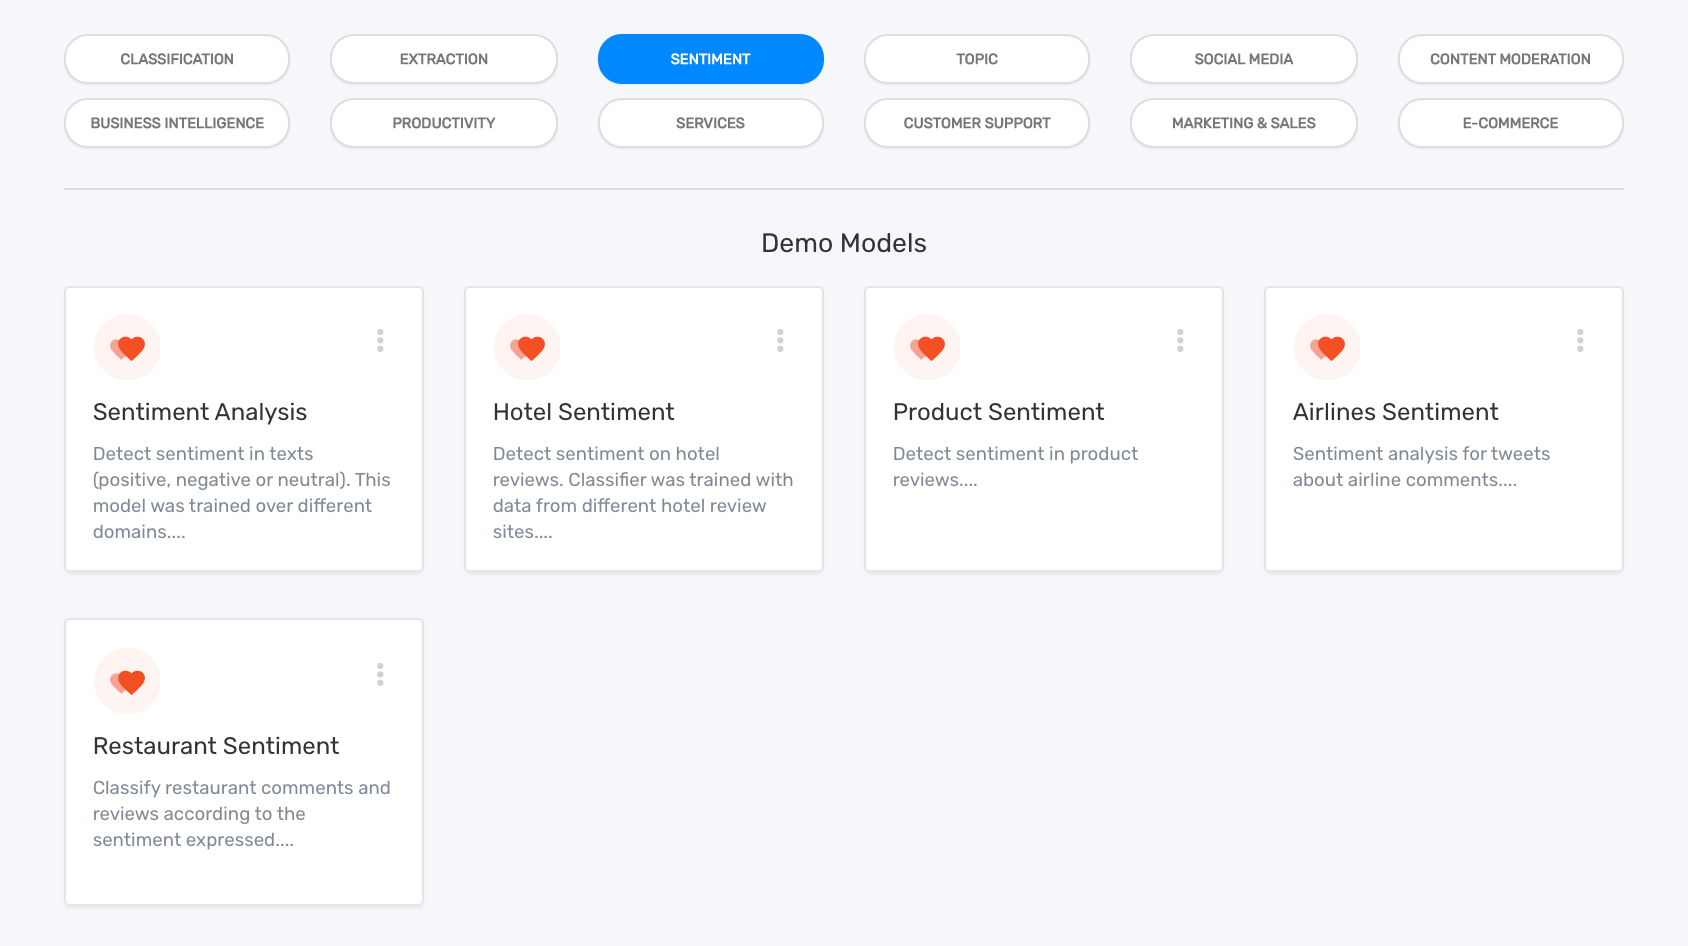
Task: Filter models by Content Moderation
Action: (1510, 59)
